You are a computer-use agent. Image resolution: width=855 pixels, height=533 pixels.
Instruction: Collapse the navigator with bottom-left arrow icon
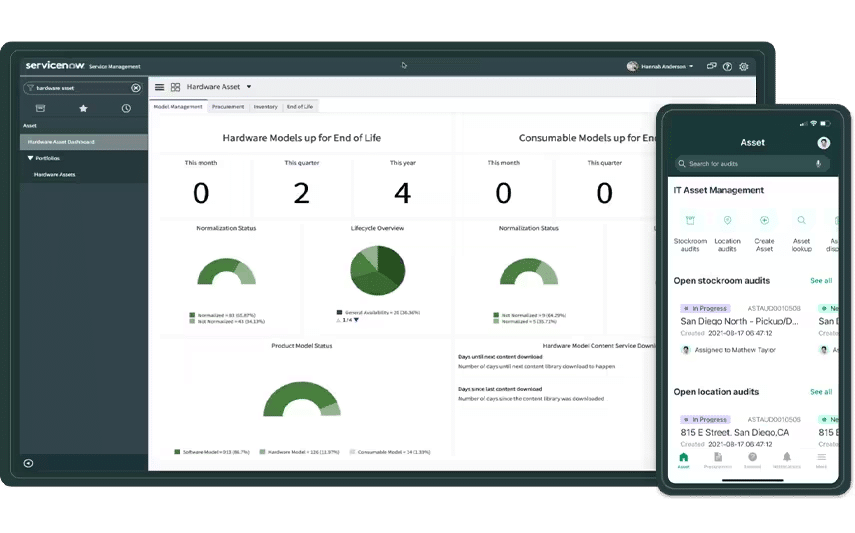[28, 463]
